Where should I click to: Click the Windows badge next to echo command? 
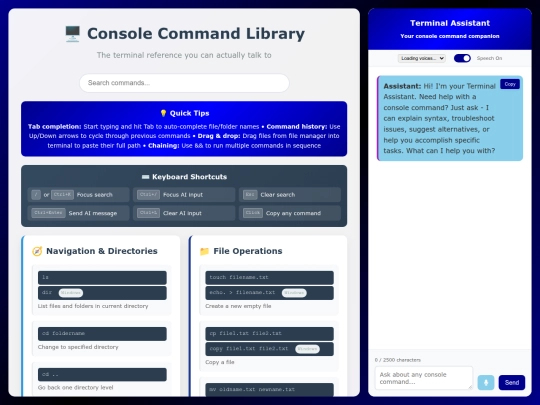point(294,293)
